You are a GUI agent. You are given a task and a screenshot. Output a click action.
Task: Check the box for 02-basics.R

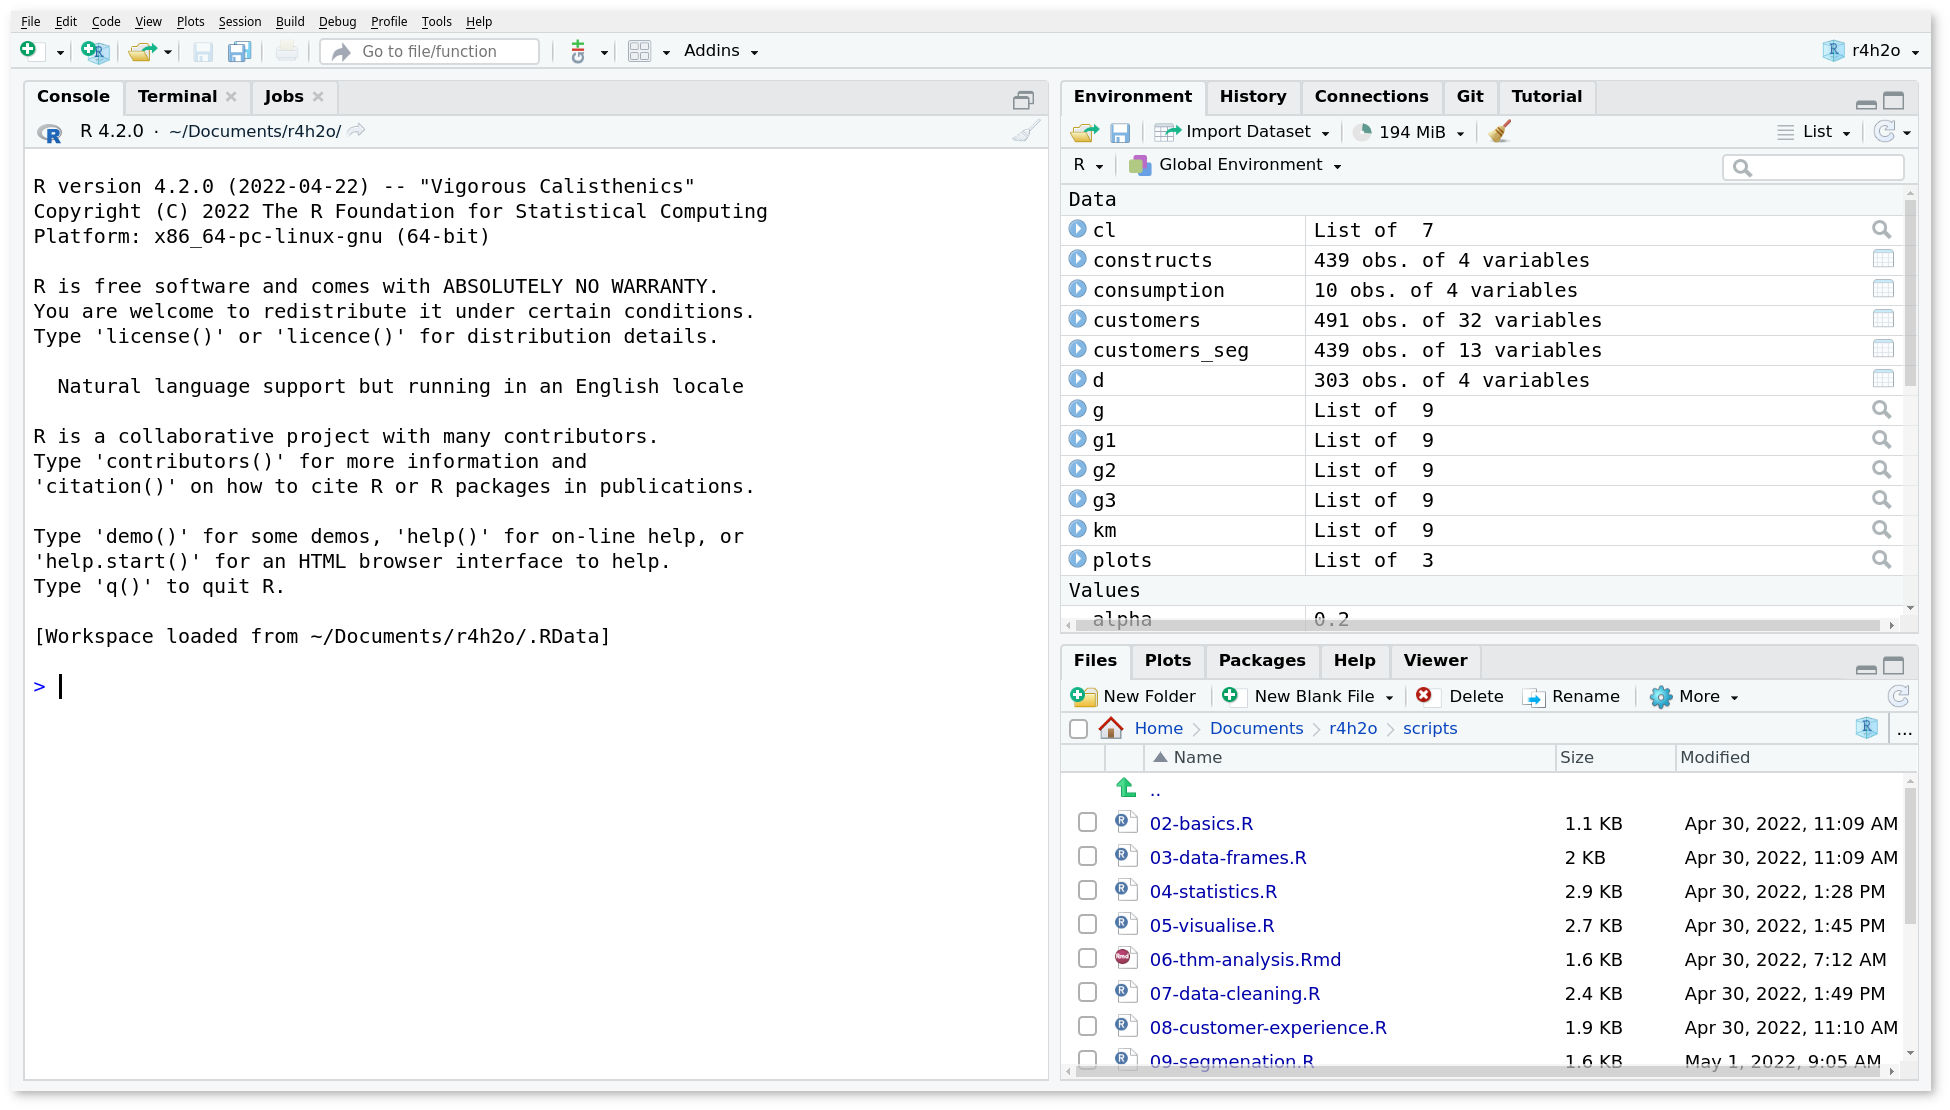point(1087,822)
